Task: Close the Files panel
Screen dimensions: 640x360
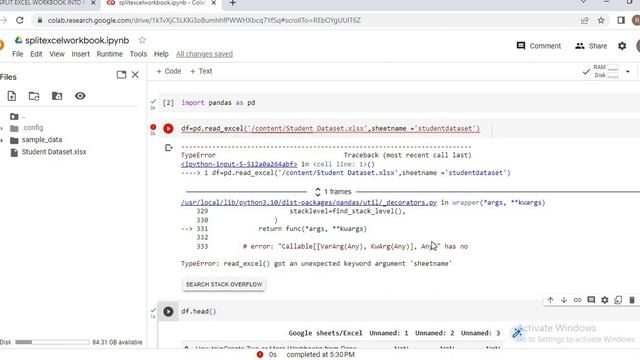Action: (x=135, y=75)
